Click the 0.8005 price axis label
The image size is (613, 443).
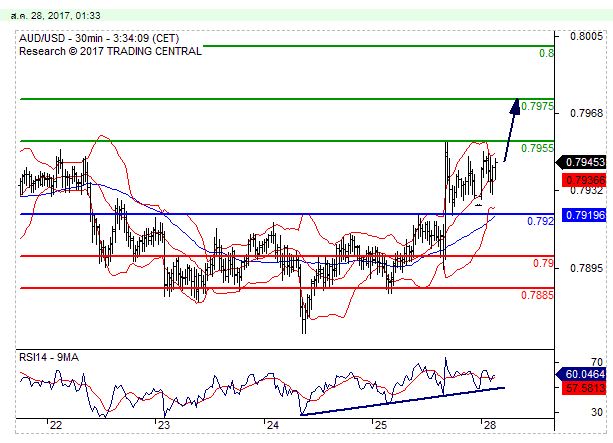[586, 36]
